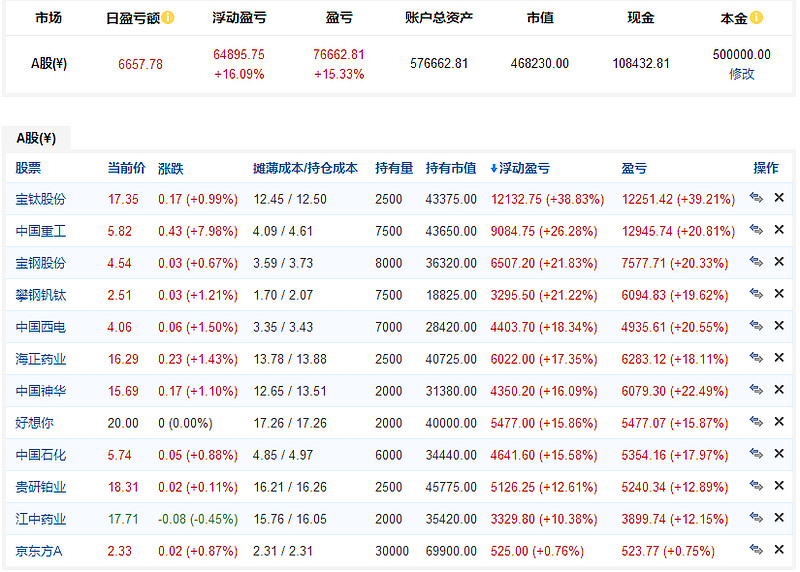Screen dimensions: 800x572
Task: Open the 攀钢钒钛 stock link
Action: coord(41,295)
